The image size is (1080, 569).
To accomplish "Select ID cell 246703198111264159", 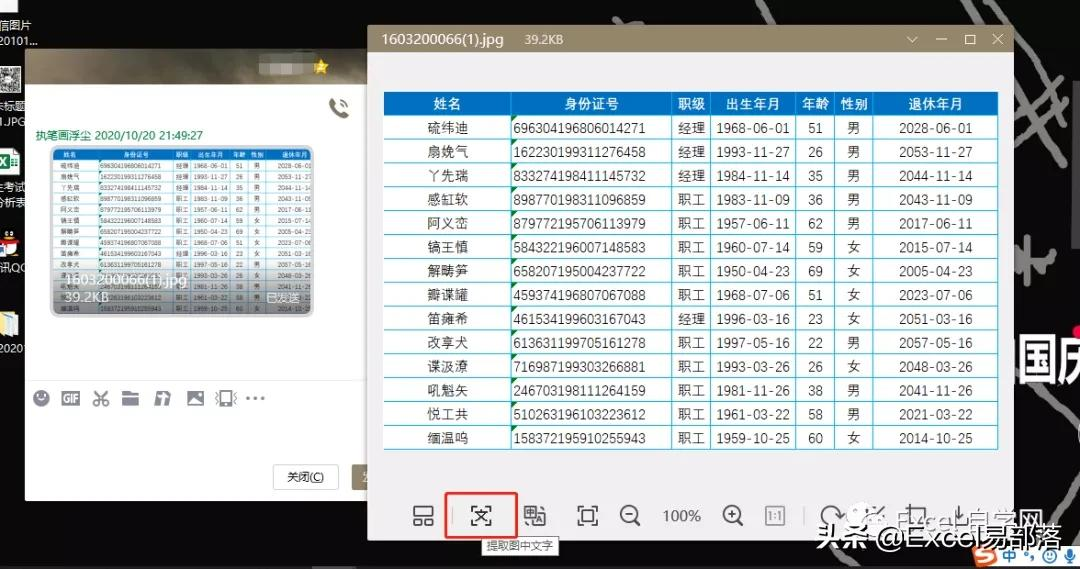I will tap(591, 391).
